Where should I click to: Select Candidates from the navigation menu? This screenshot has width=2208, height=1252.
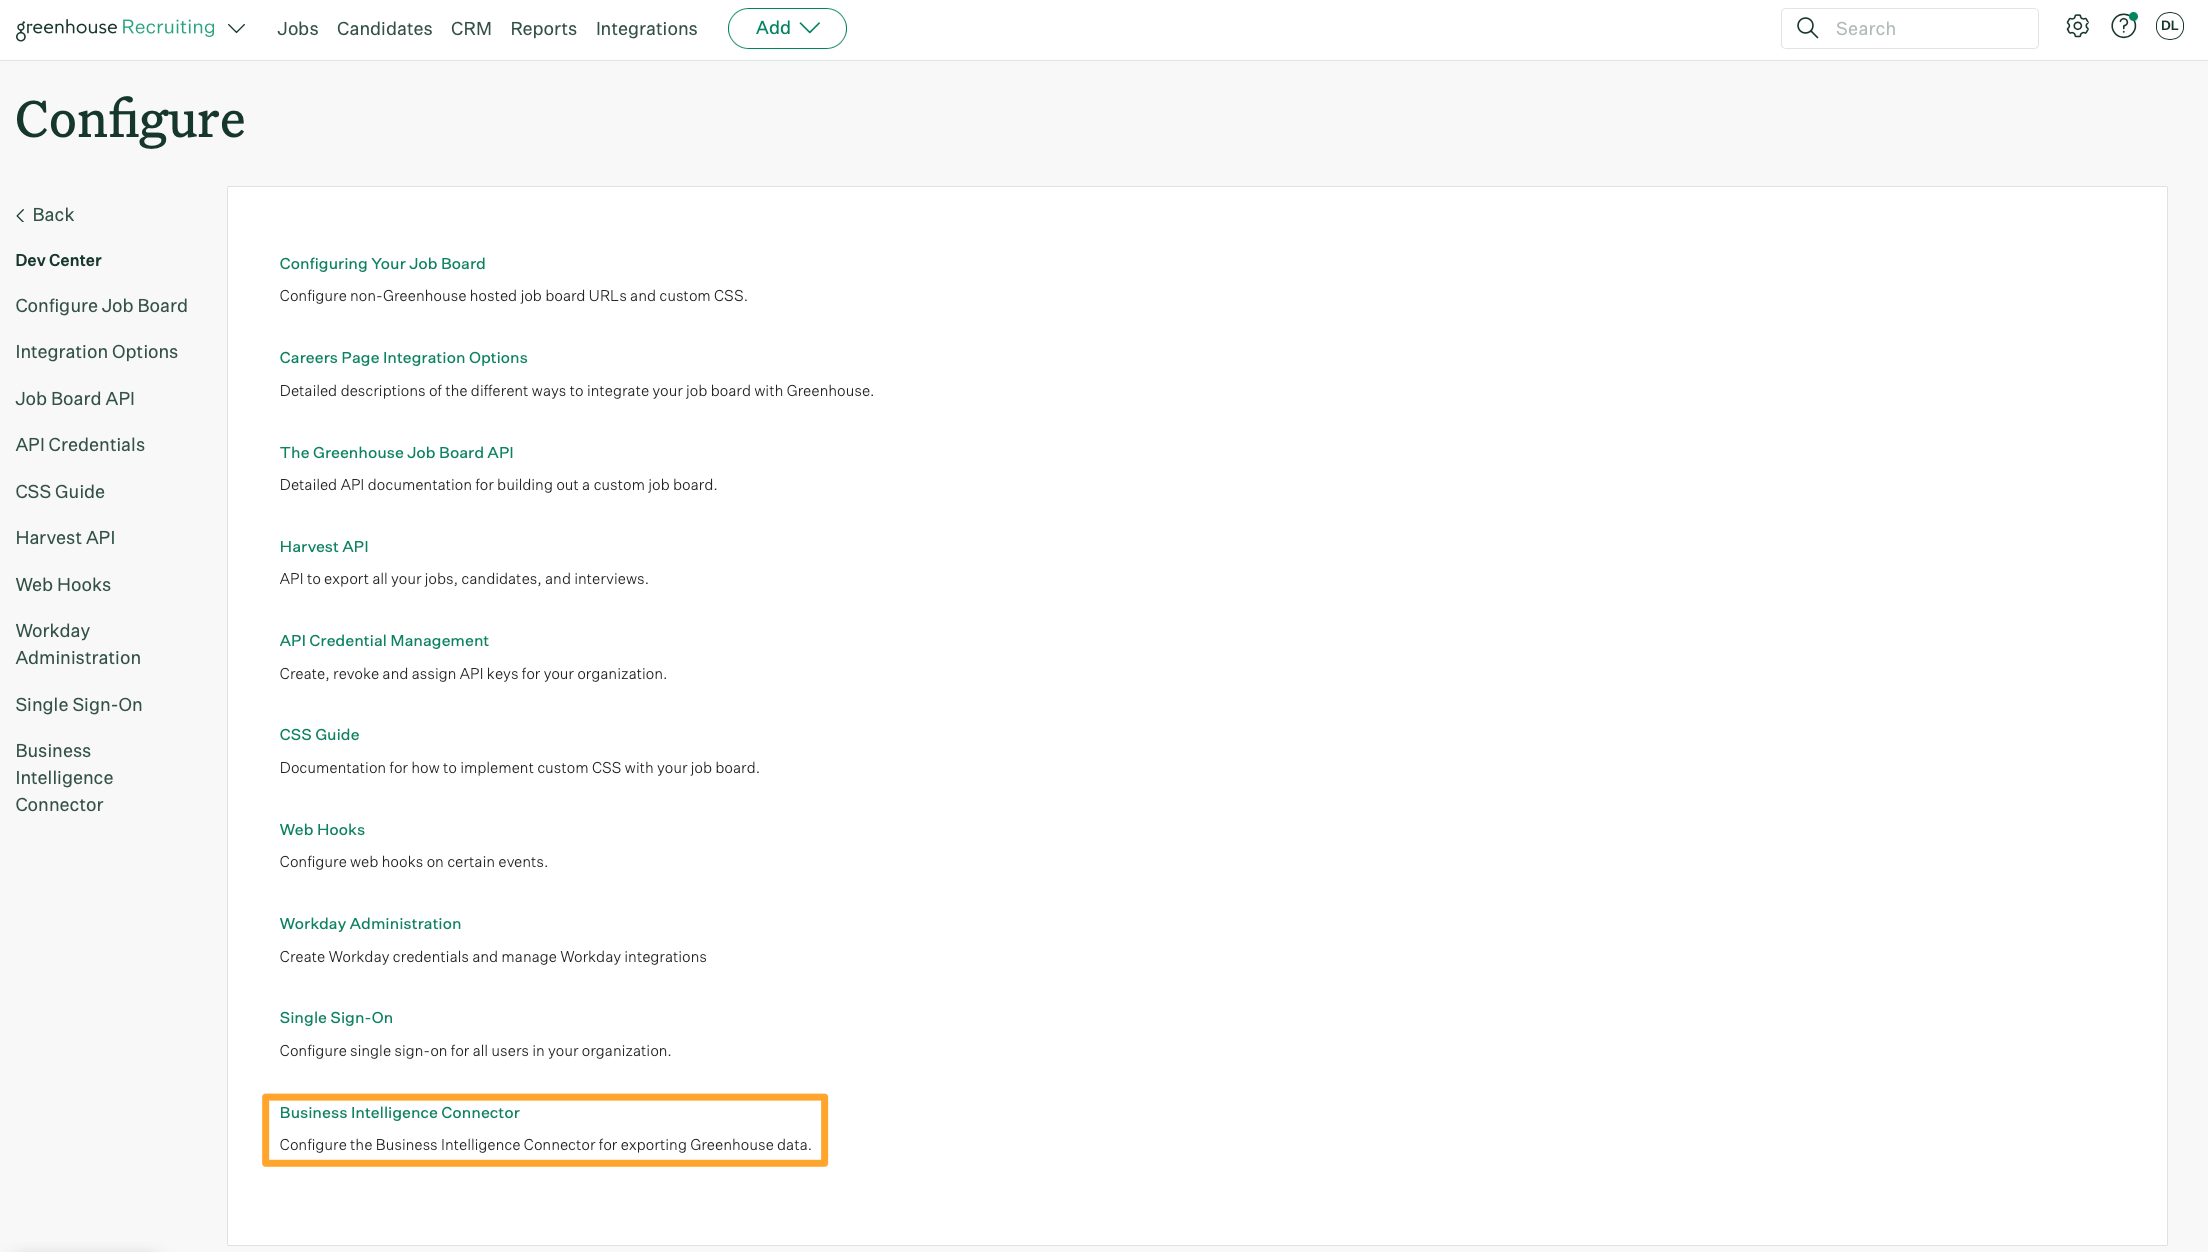[x=384, y=27]
